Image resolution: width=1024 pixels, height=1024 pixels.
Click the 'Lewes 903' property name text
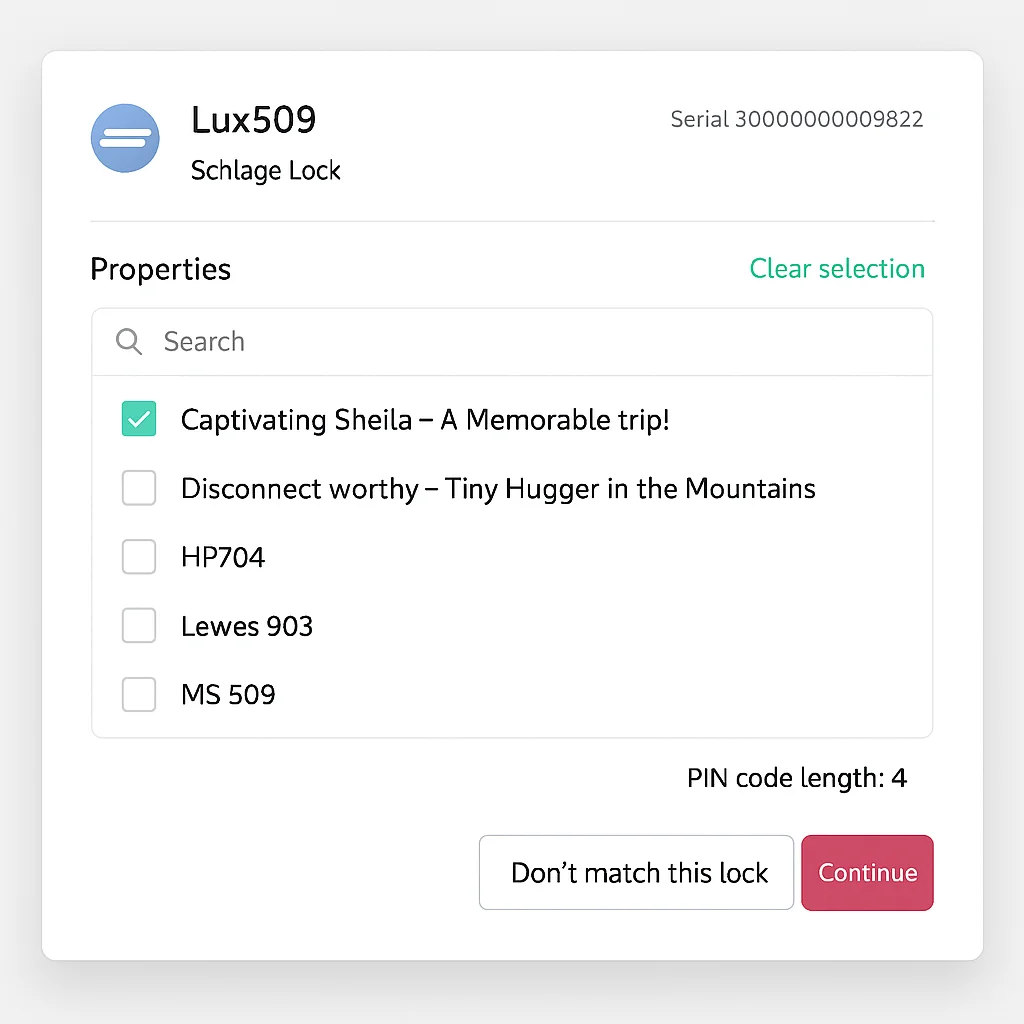coord(247,627)
